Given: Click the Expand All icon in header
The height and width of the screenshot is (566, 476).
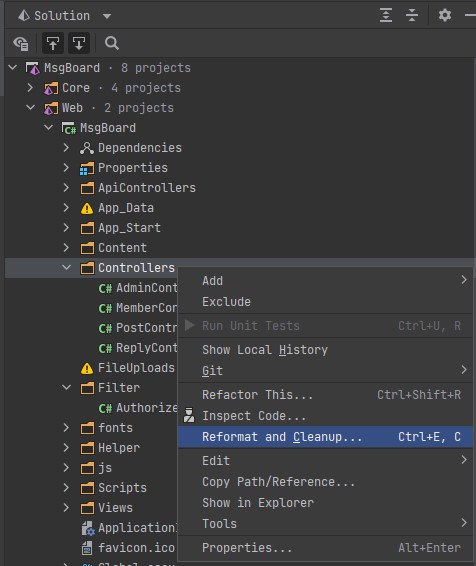Looking at the screenshot, I should [x=386, y=16].
